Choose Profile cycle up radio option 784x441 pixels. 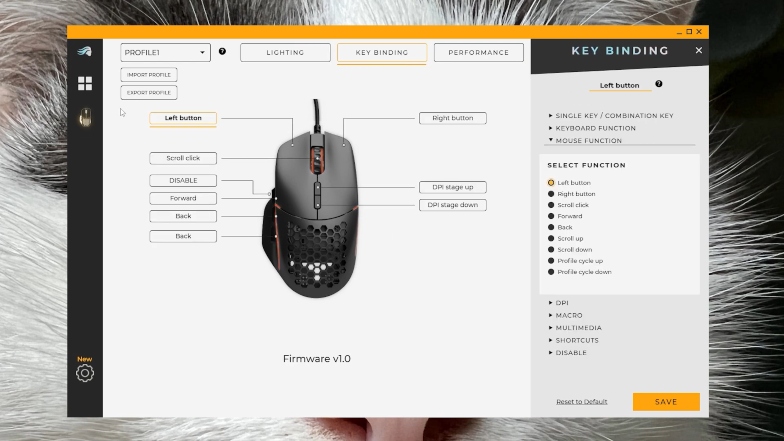551,261
